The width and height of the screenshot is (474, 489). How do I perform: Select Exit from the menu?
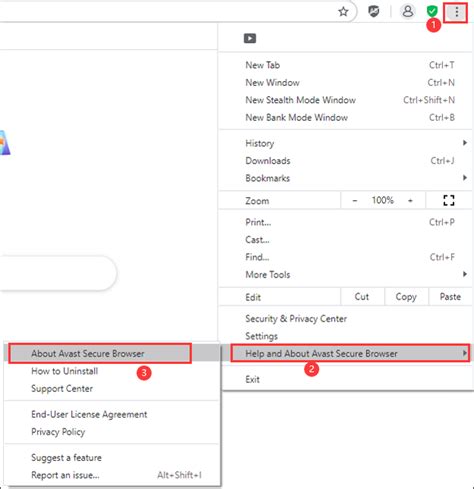pos(346,379)
